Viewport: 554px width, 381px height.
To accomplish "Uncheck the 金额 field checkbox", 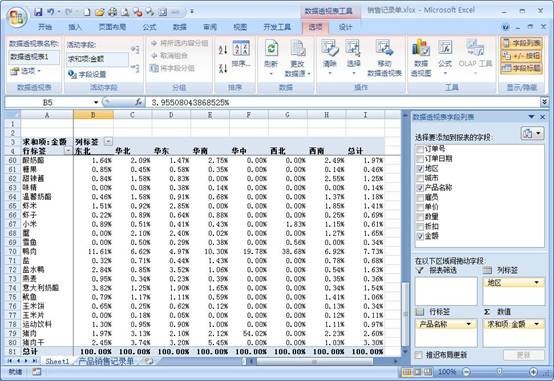I will (420, 236).
